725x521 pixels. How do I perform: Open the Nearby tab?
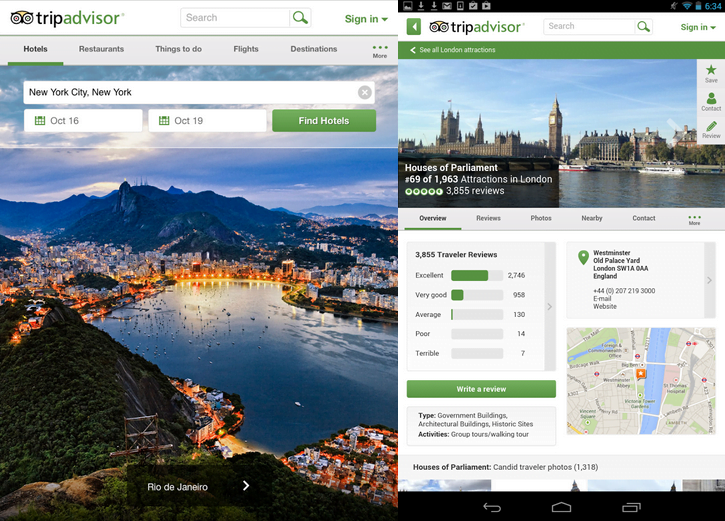tap(592, 218)
